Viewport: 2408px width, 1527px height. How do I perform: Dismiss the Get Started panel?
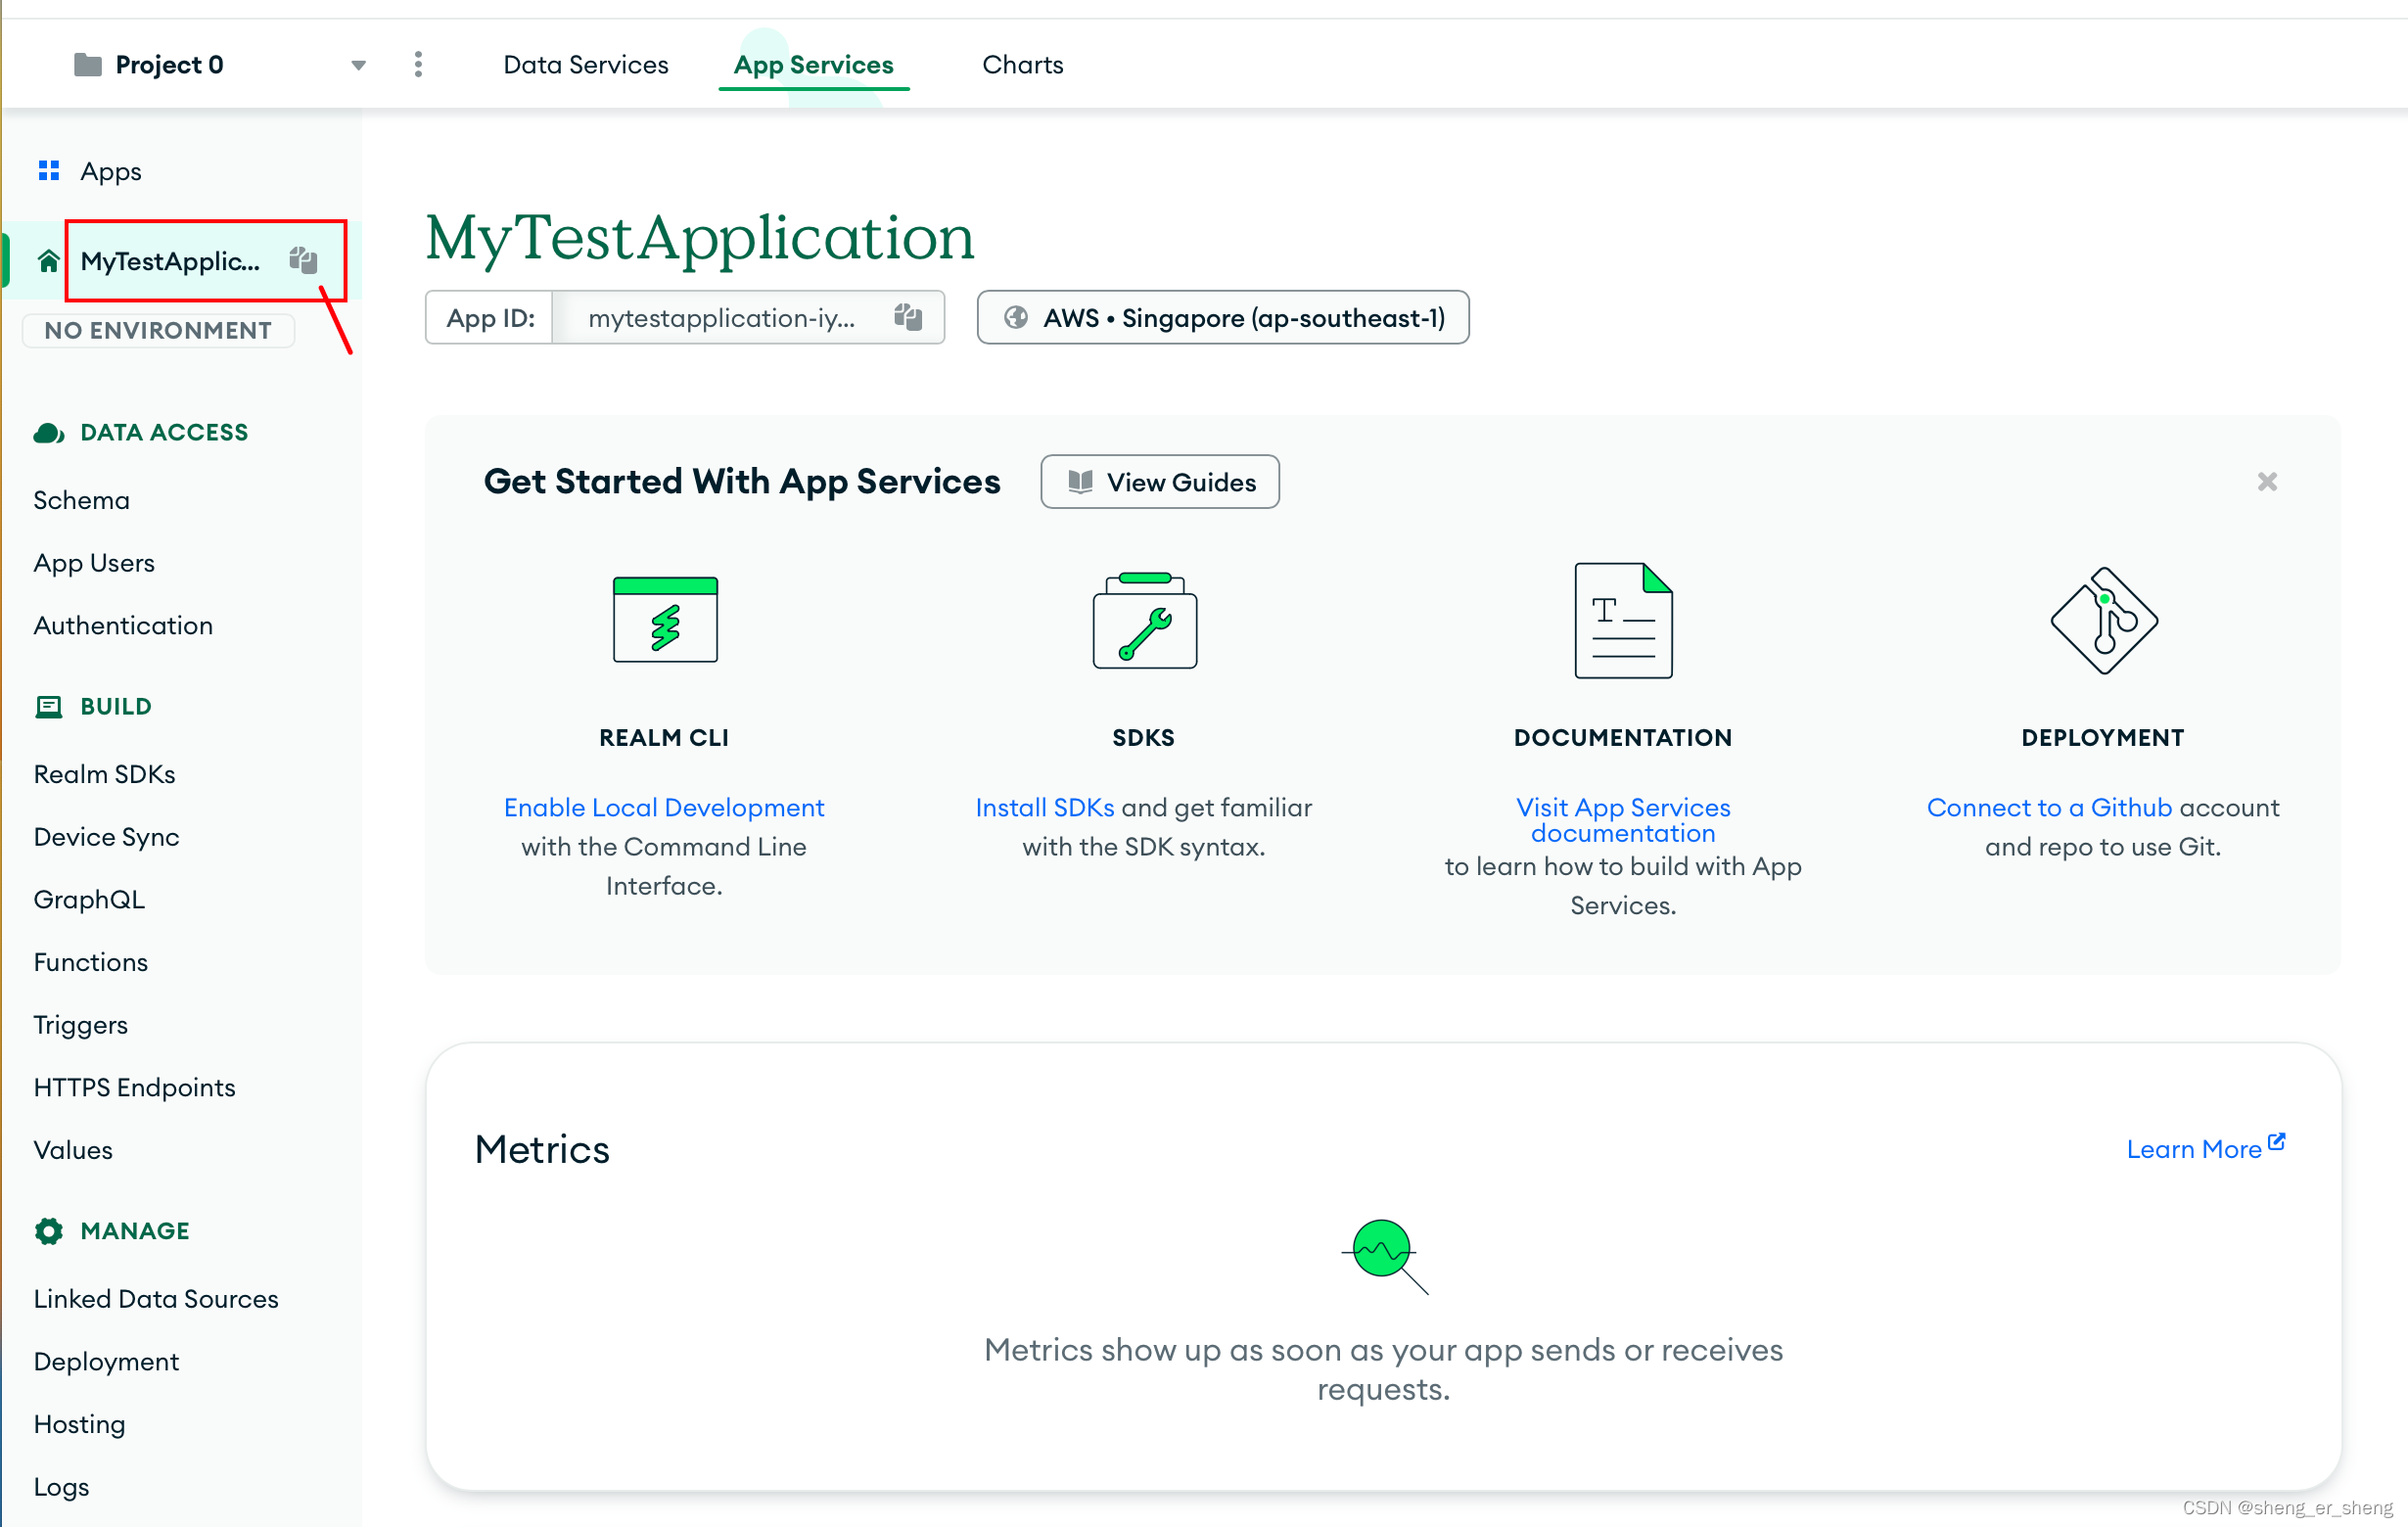[x=2267, y=482]
